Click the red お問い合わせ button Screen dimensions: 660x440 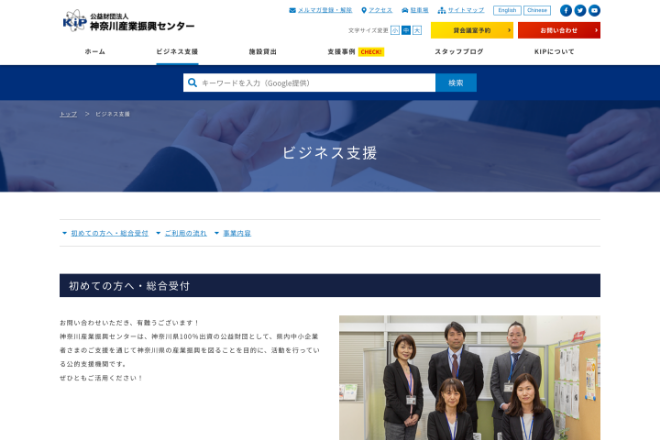[558, 31]
